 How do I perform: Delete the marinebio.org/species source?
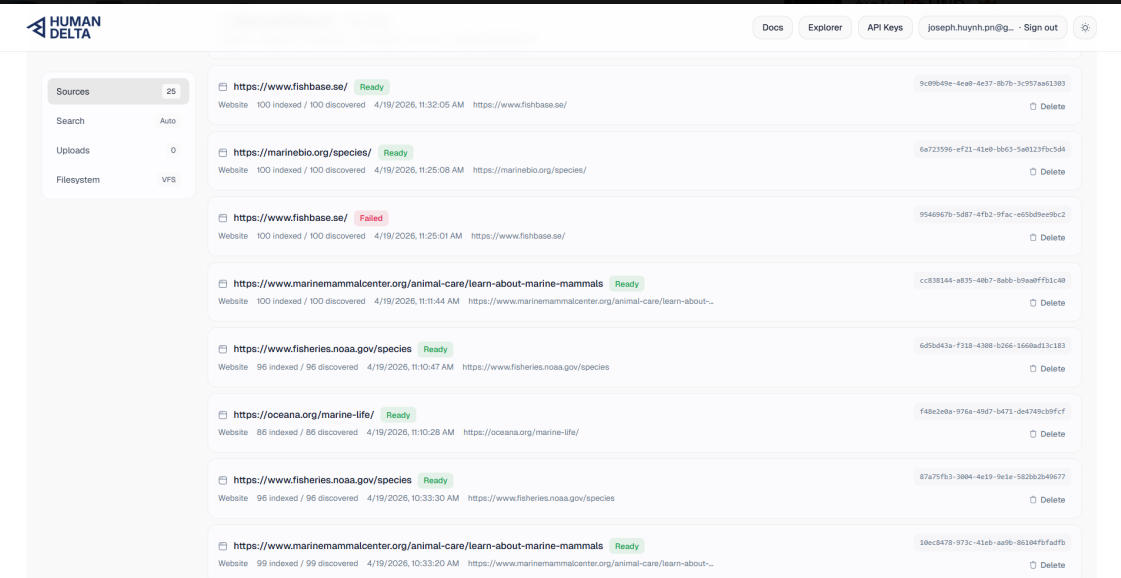(1047, 172)
